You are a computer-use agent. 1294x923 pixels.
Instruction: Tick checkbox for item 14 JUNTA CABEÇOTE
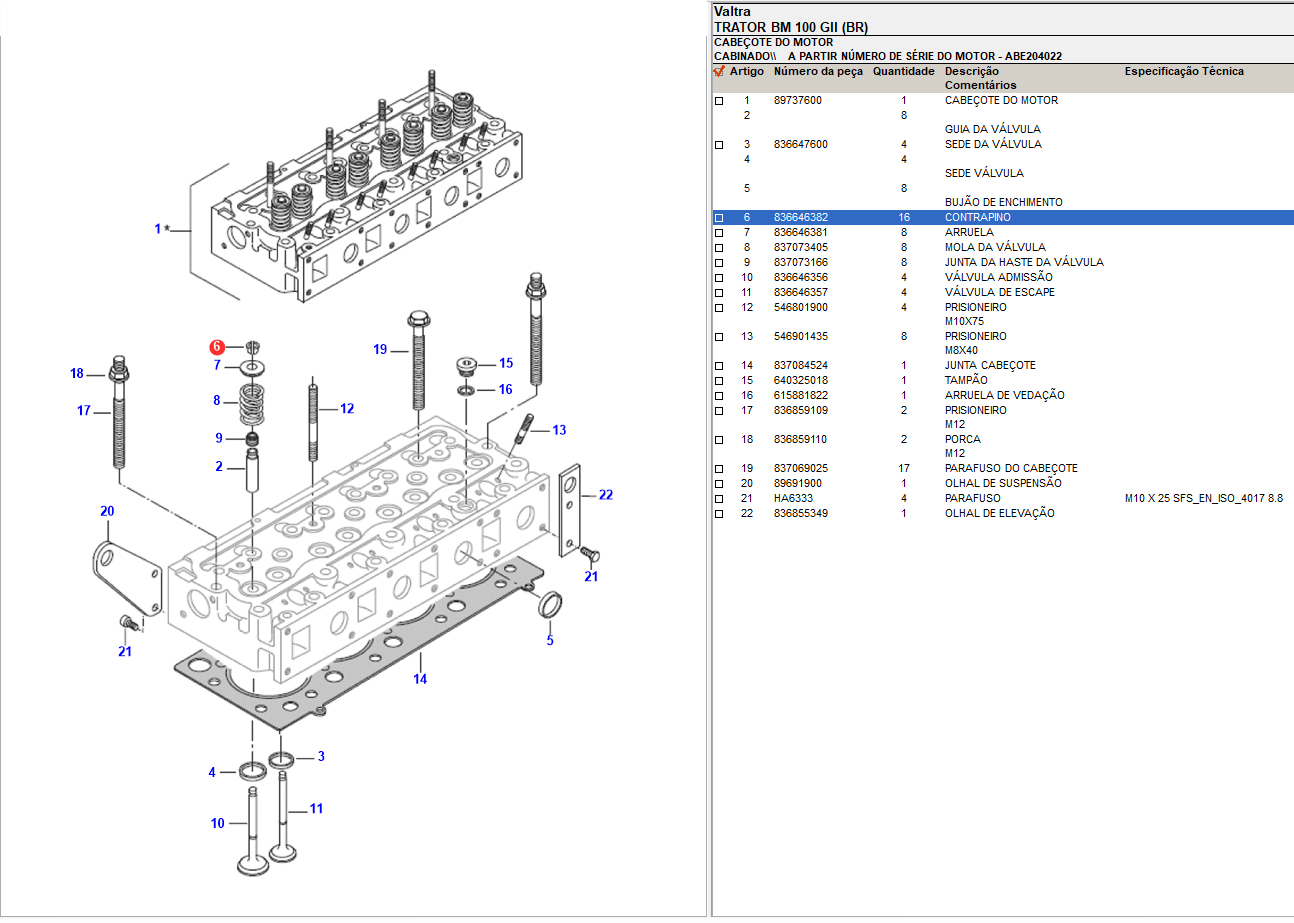(718, 366)
